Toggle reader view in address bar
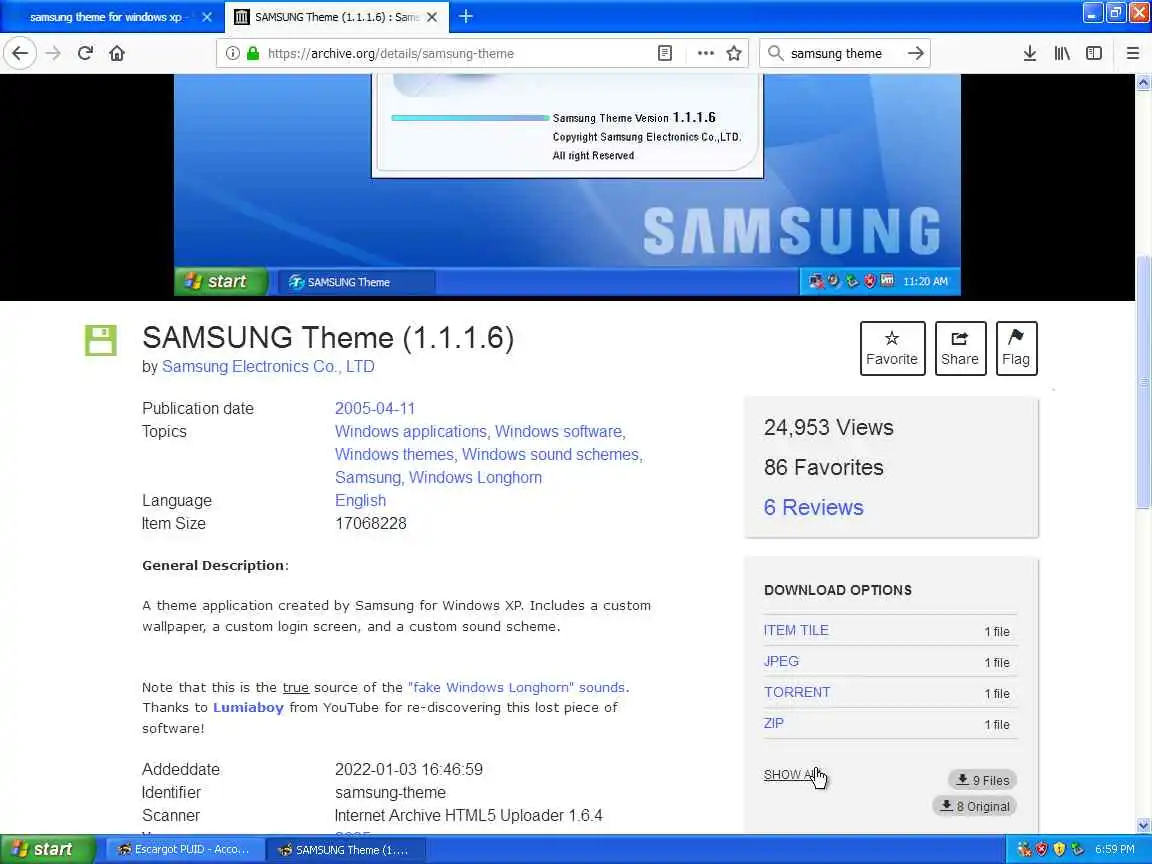 [664, 53]
